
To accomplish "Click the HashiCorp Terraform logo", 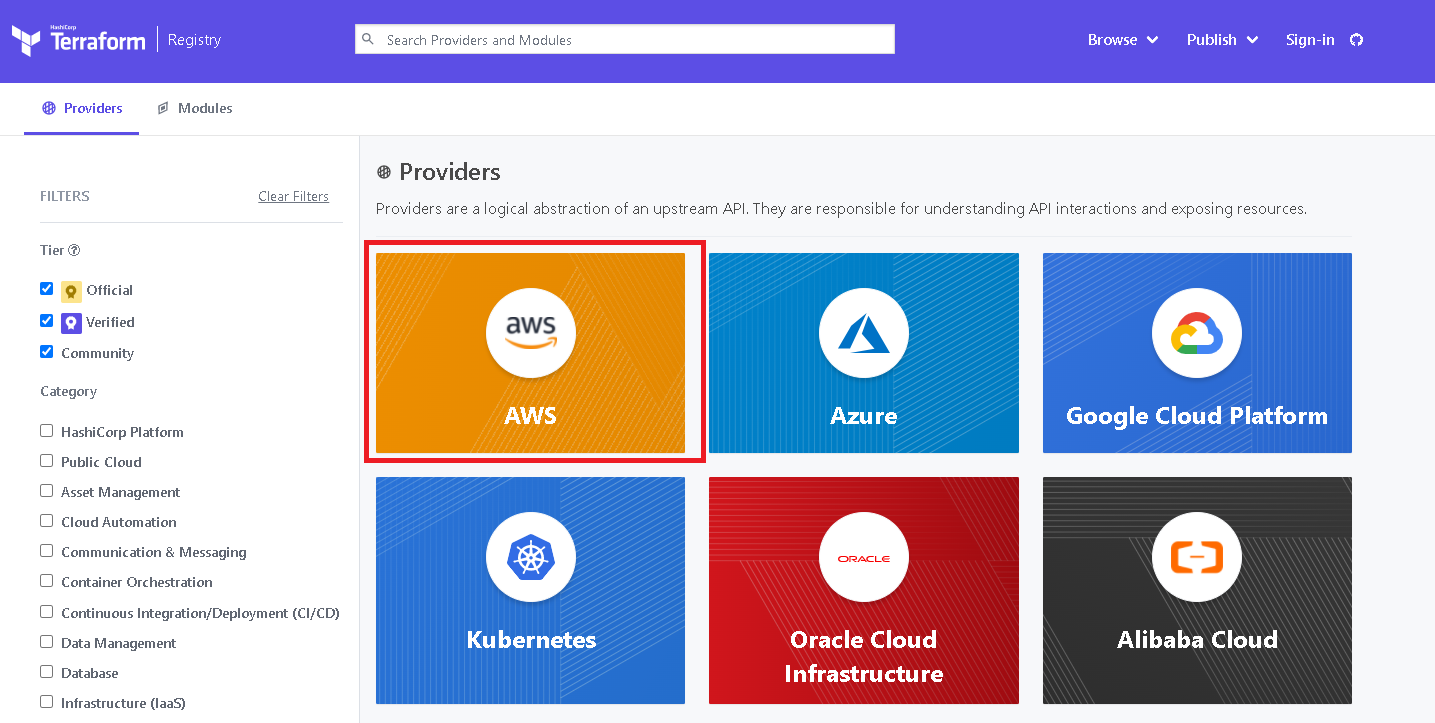I will [x=78, y=40].
